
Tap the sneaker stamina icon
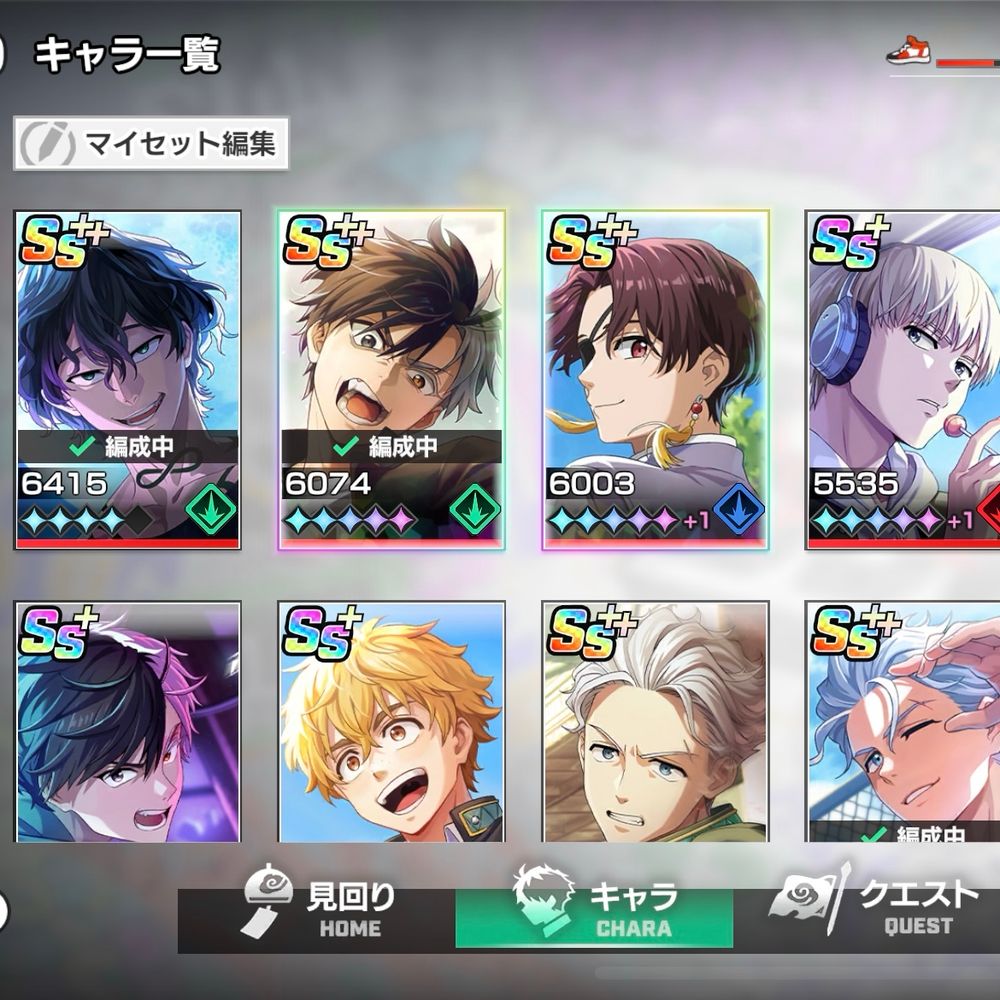click(x=908, y=51)
